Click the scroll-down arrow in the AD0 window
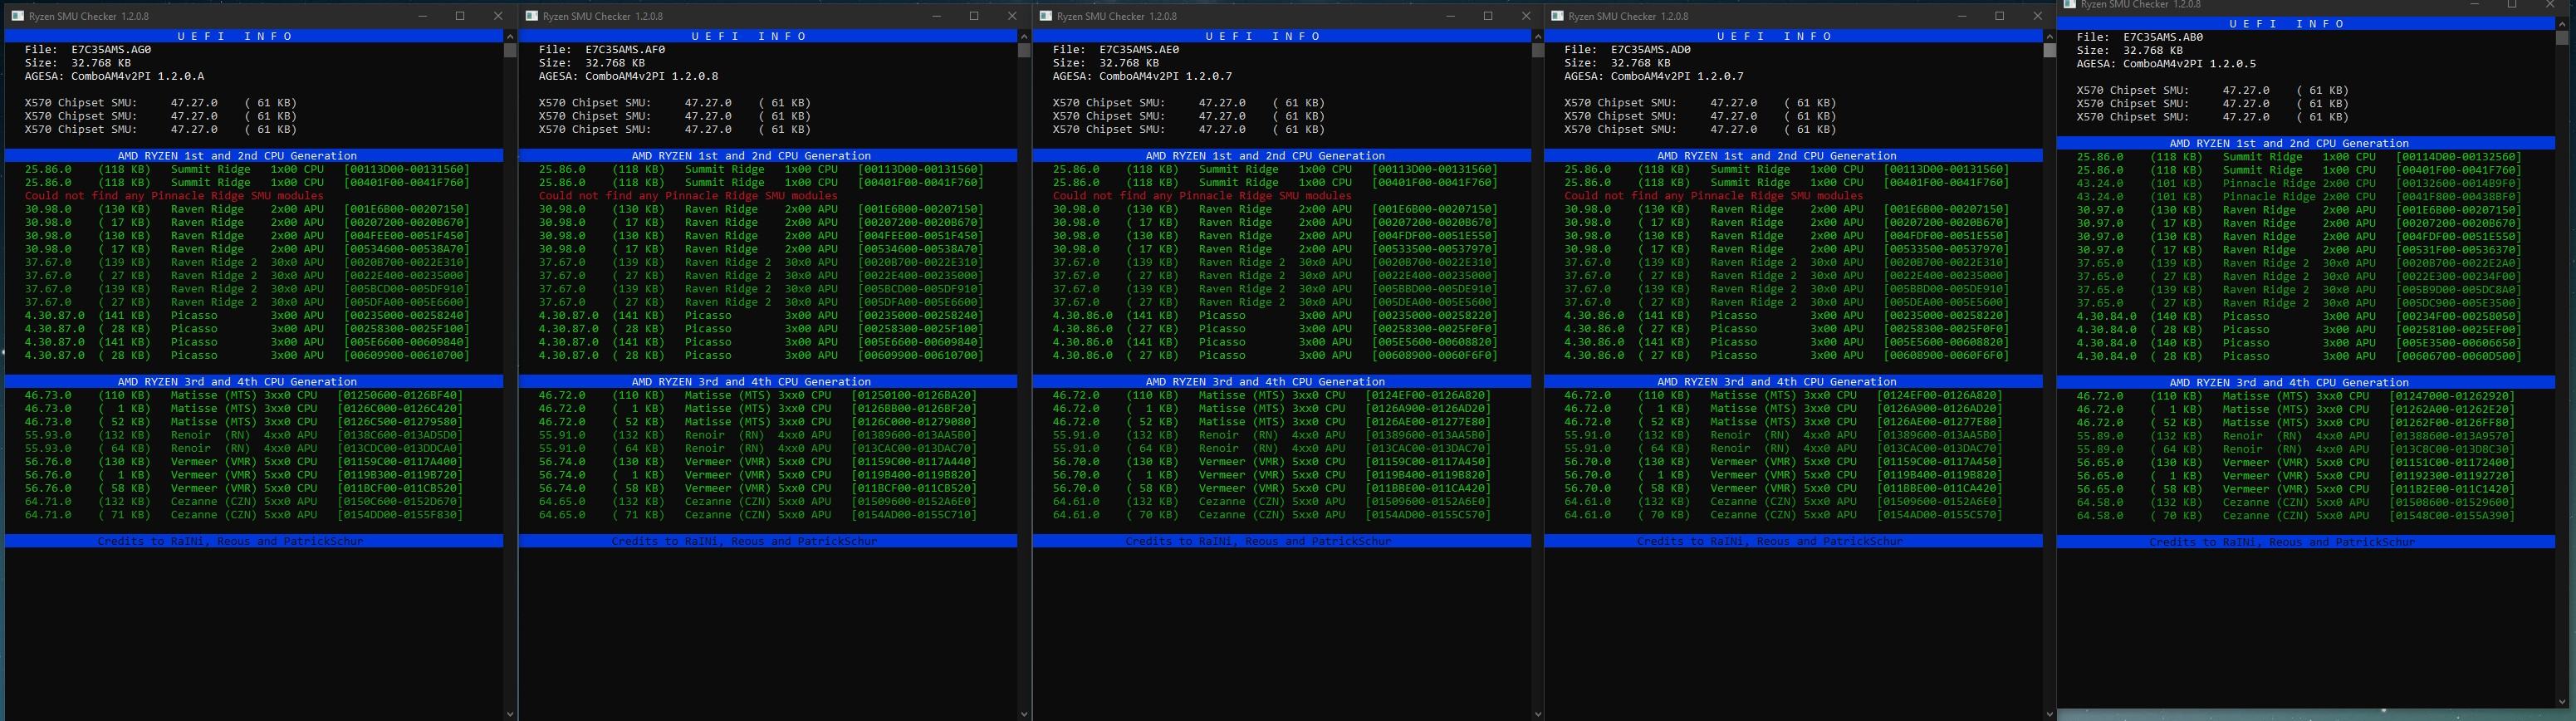The height and width of the screenshot is (721, 2576). coord(2050,714)
